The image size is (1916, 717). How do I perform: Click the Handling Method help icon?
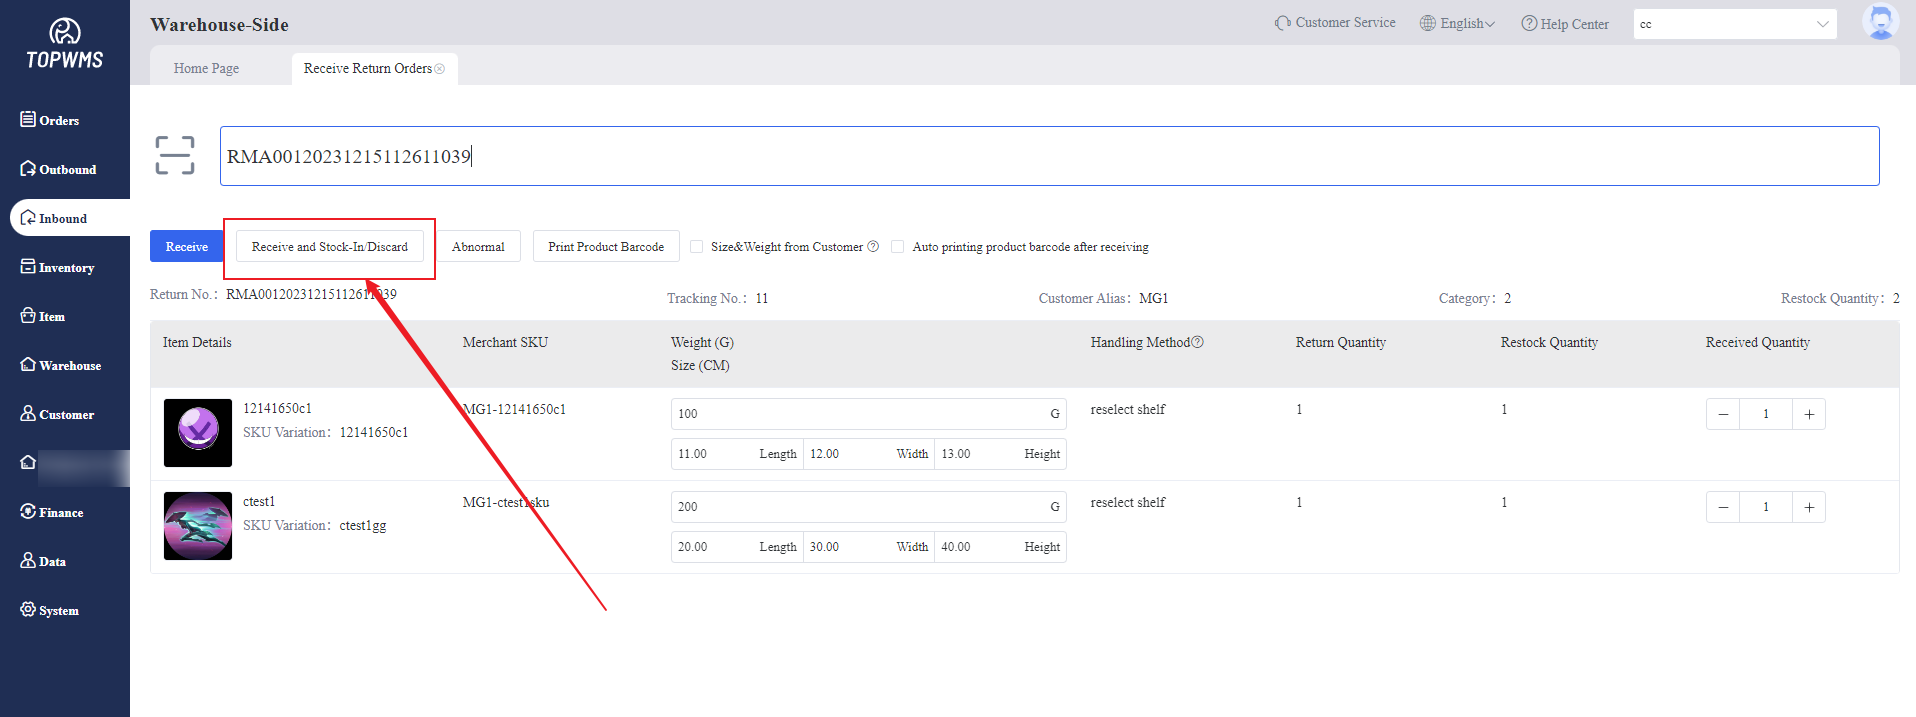1198,342
